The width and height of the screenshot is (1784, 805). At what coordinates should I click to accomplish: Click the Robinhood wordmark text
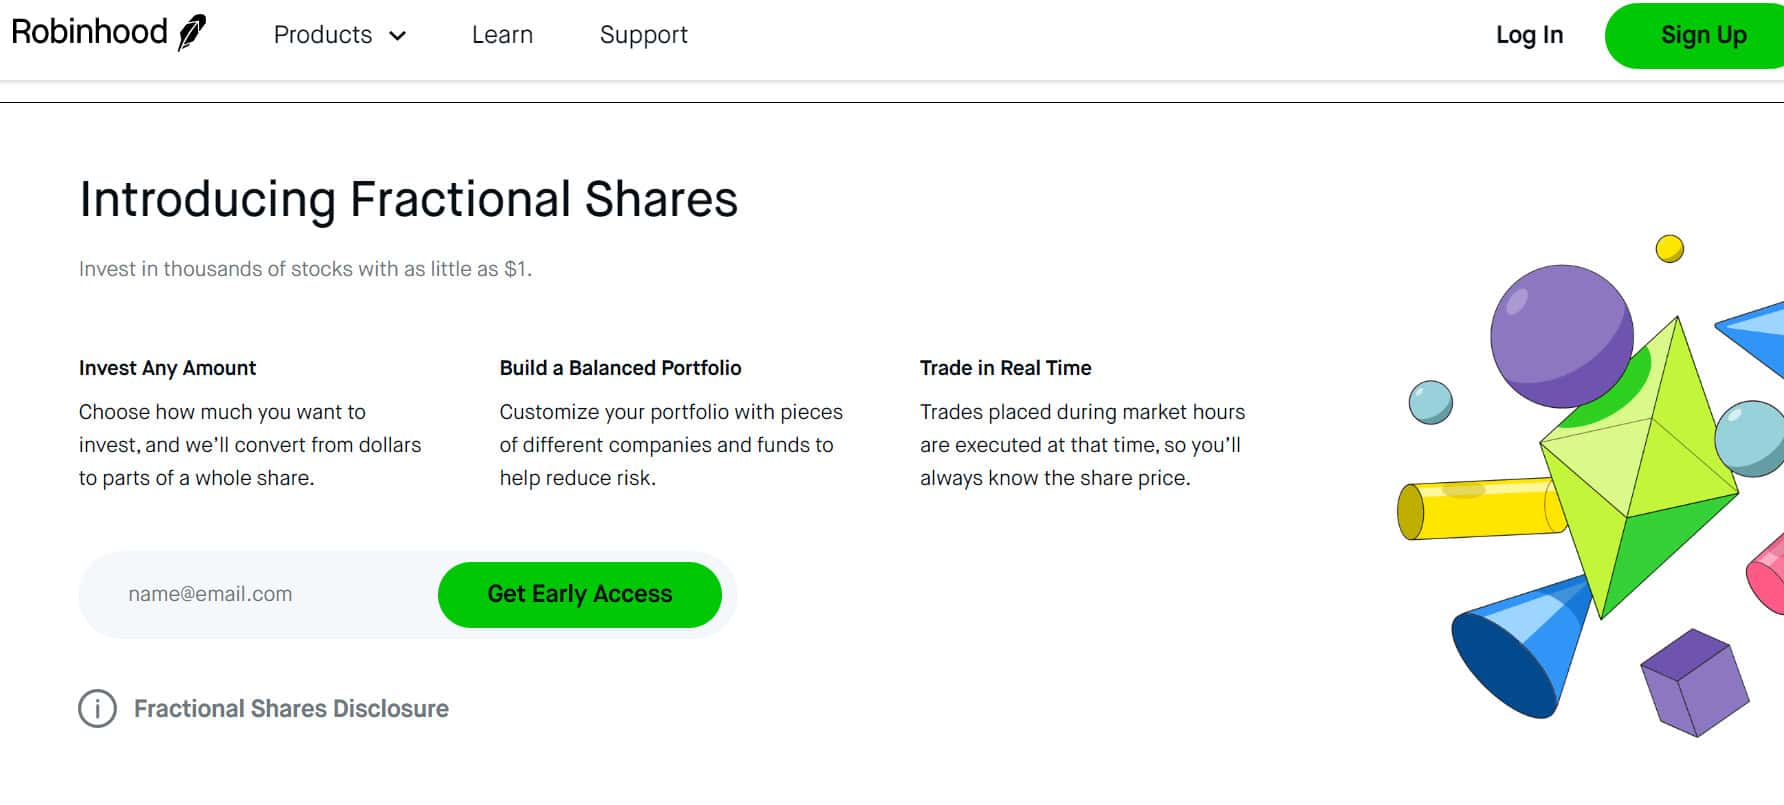(x=89, y=32)
